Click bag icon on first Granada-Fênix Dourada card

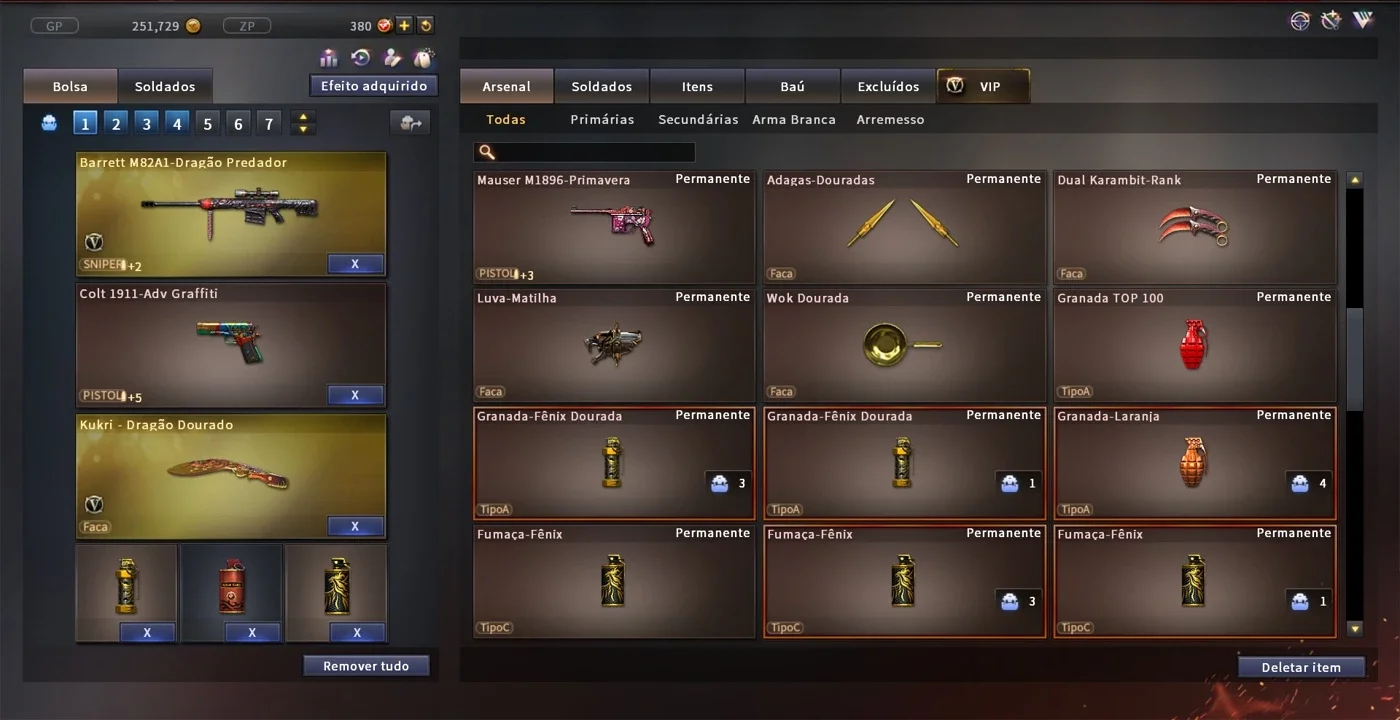[718, 483]
